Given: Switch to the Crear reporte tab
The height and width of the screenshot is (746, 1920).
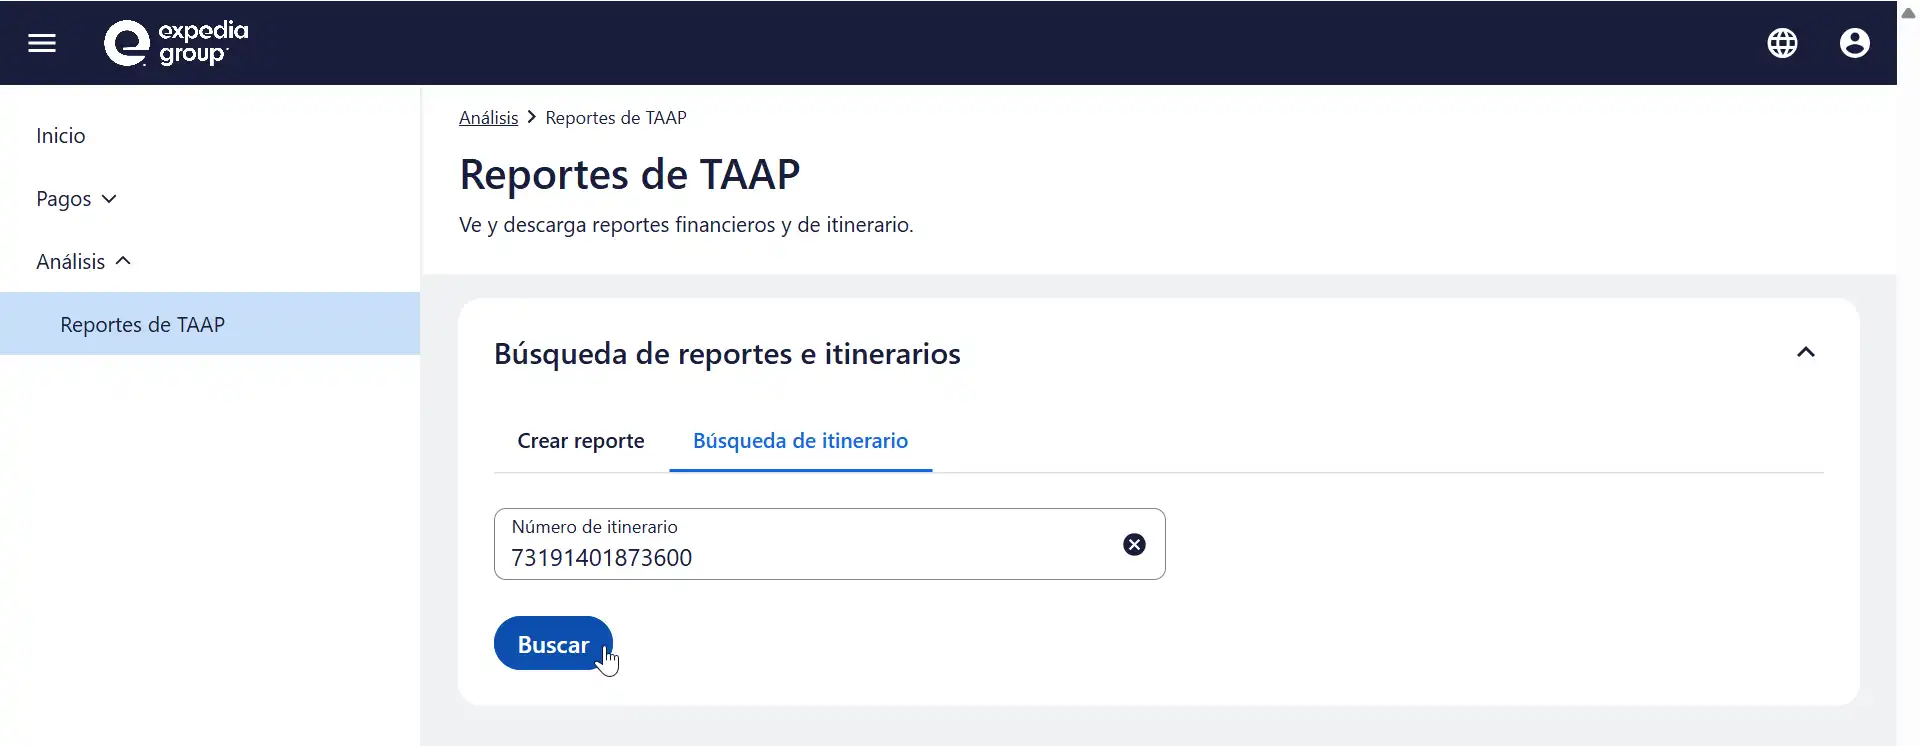Looking at the screenshot, I should click(580, 441).
